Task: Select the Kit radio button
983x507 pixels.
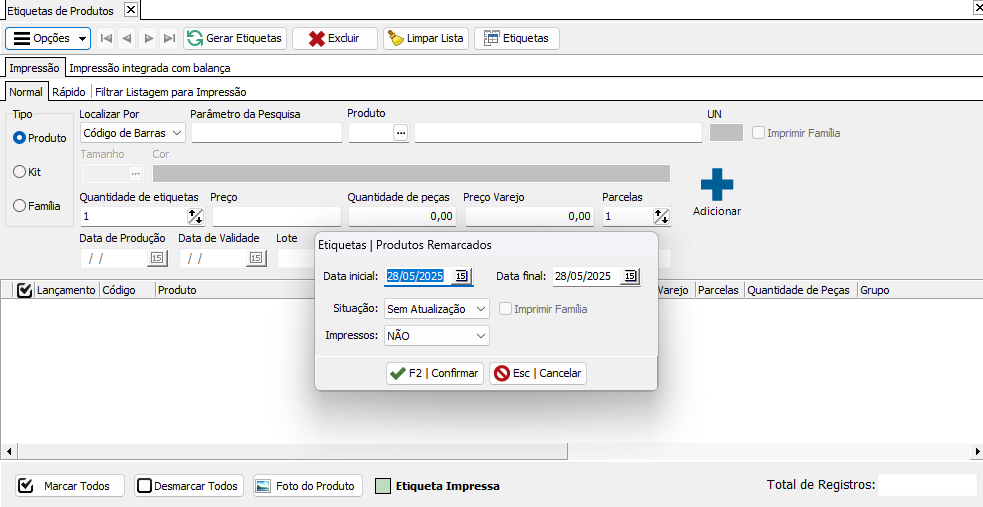Action: click(19, 172)
